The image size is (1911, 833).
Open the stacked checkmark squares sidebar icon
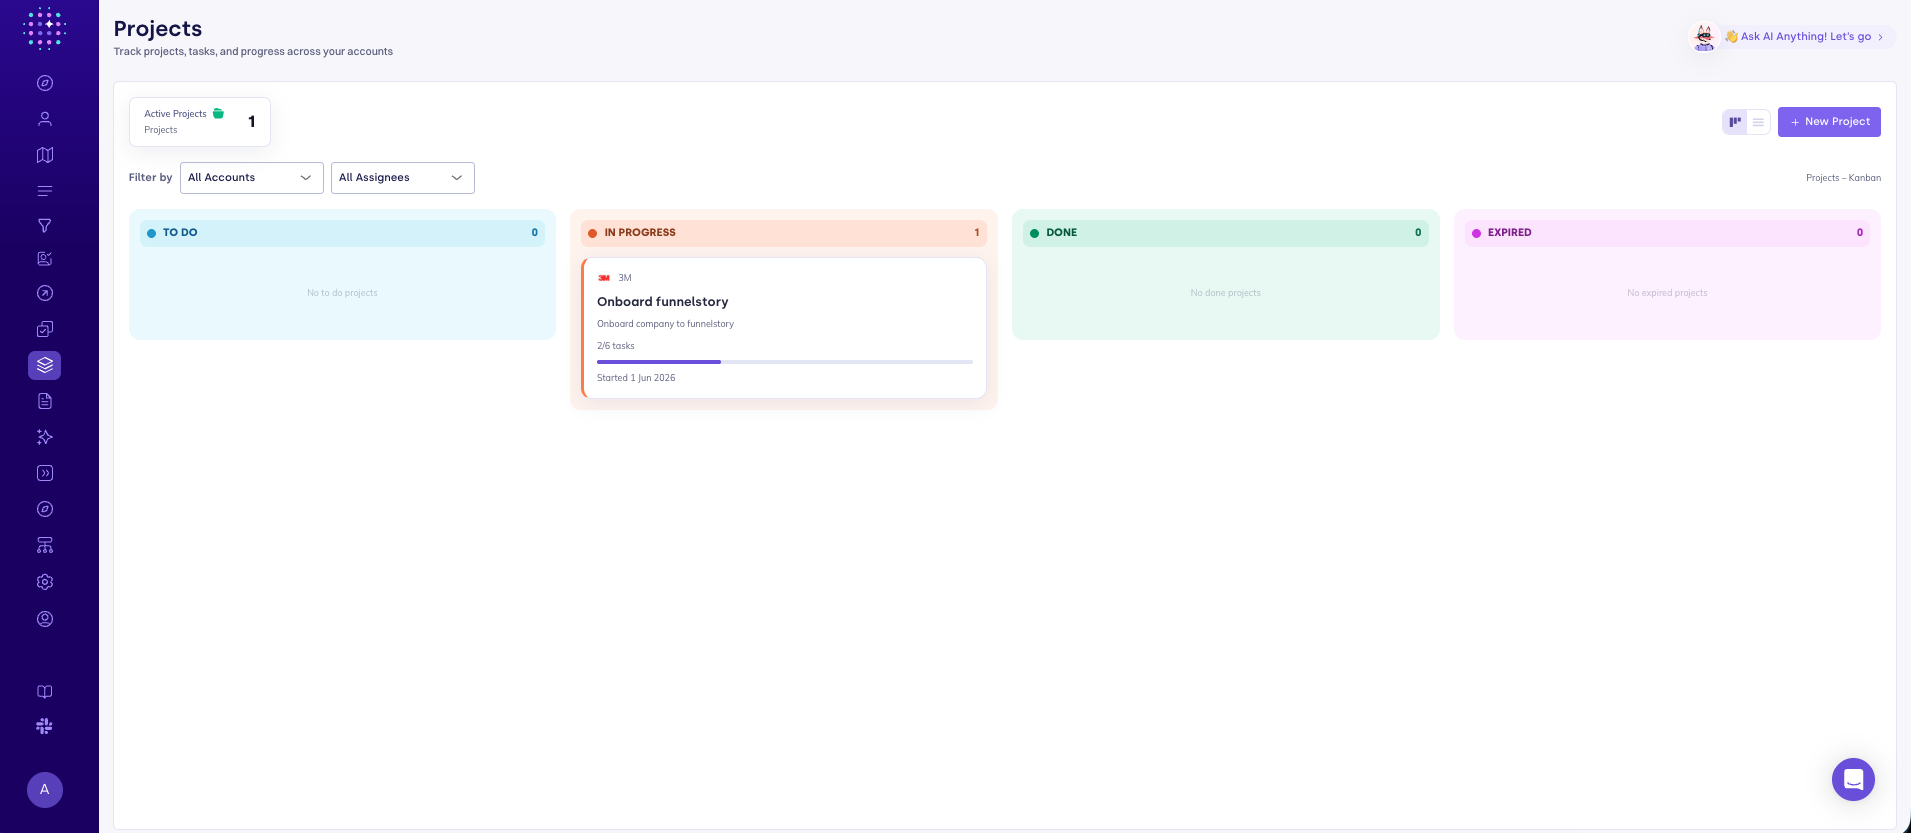pos(45,329)
